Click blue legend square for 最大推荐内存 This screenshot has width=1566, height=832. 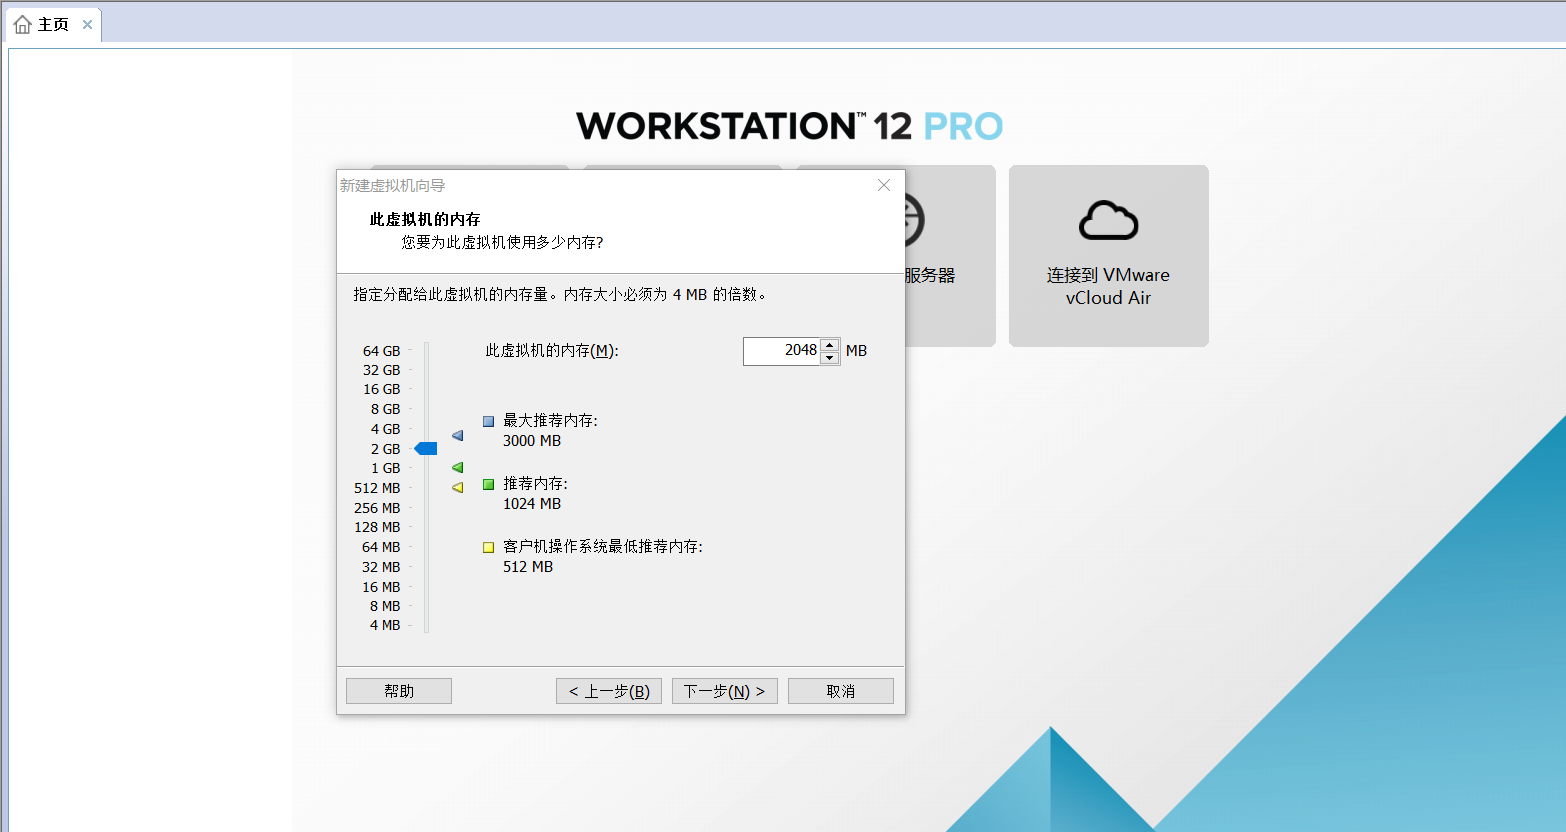point(489,422)
